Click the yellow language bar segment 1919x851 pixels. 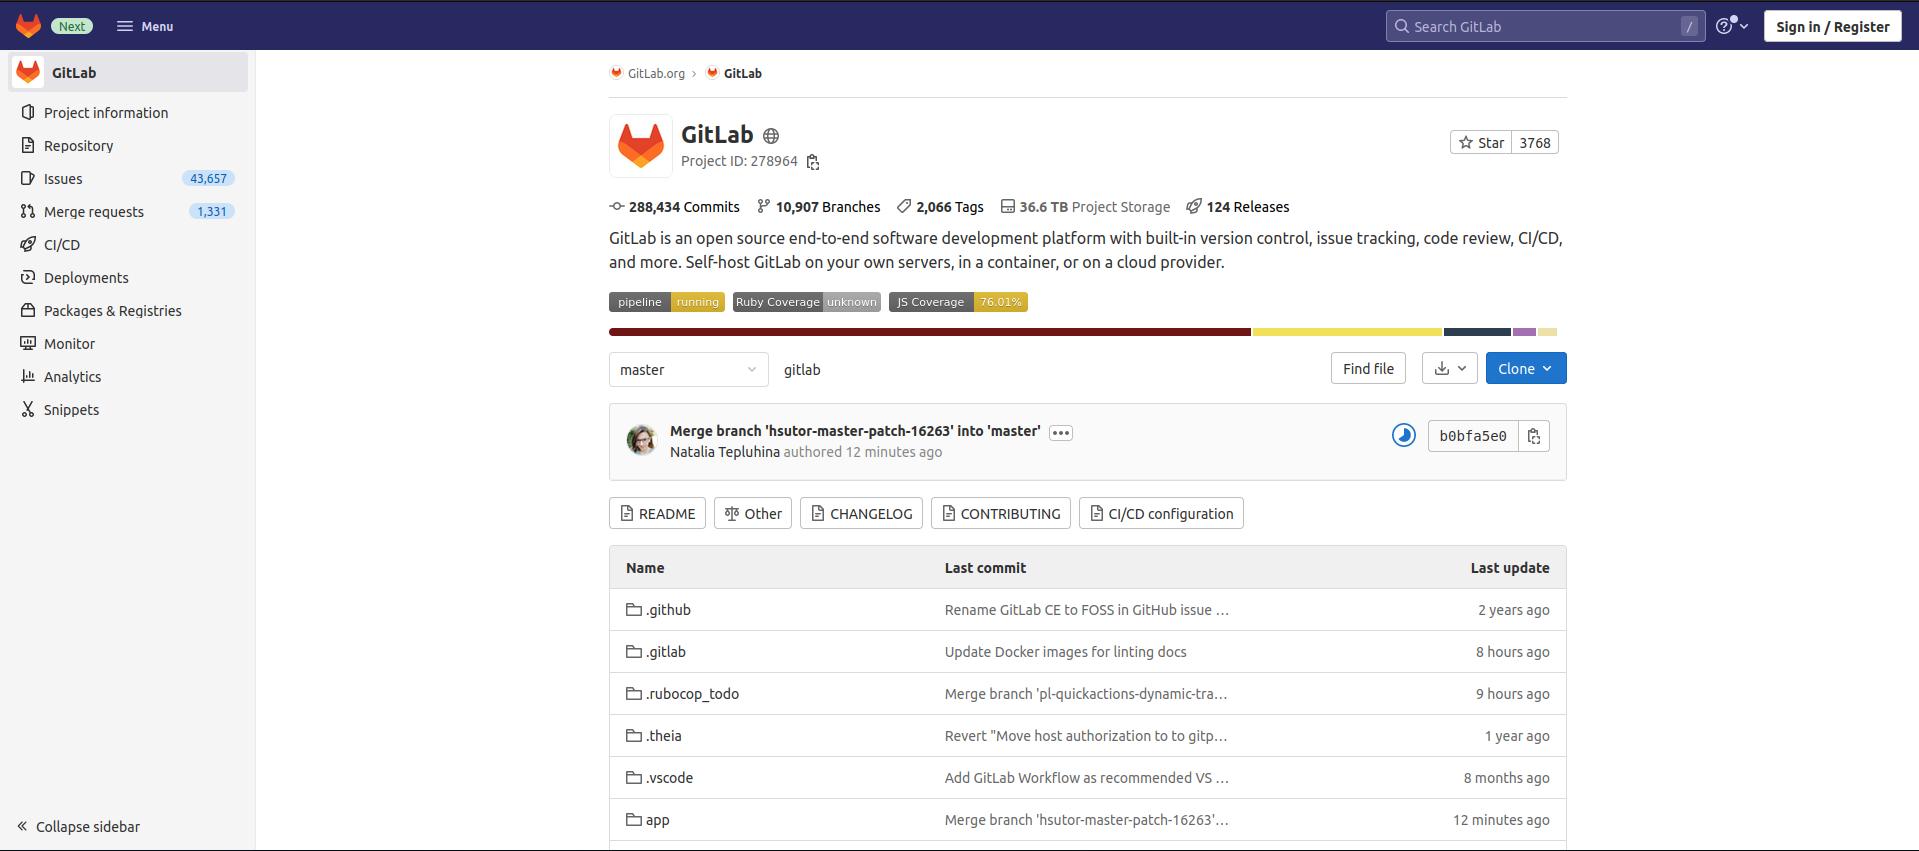[x=1348, y=332]
